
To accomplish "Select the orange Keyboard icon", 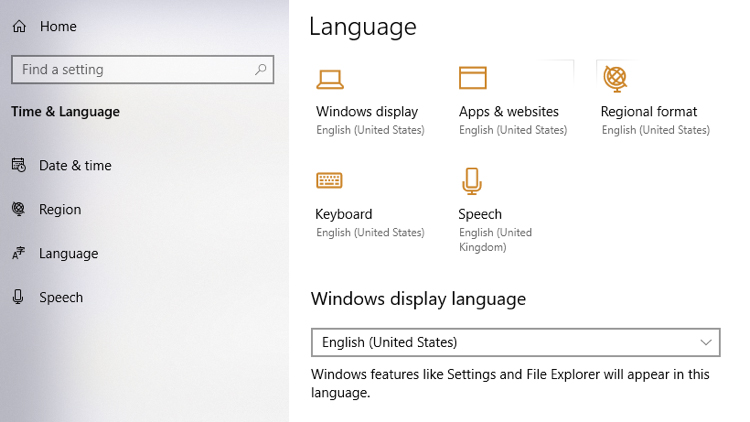I will pos(329,181).
